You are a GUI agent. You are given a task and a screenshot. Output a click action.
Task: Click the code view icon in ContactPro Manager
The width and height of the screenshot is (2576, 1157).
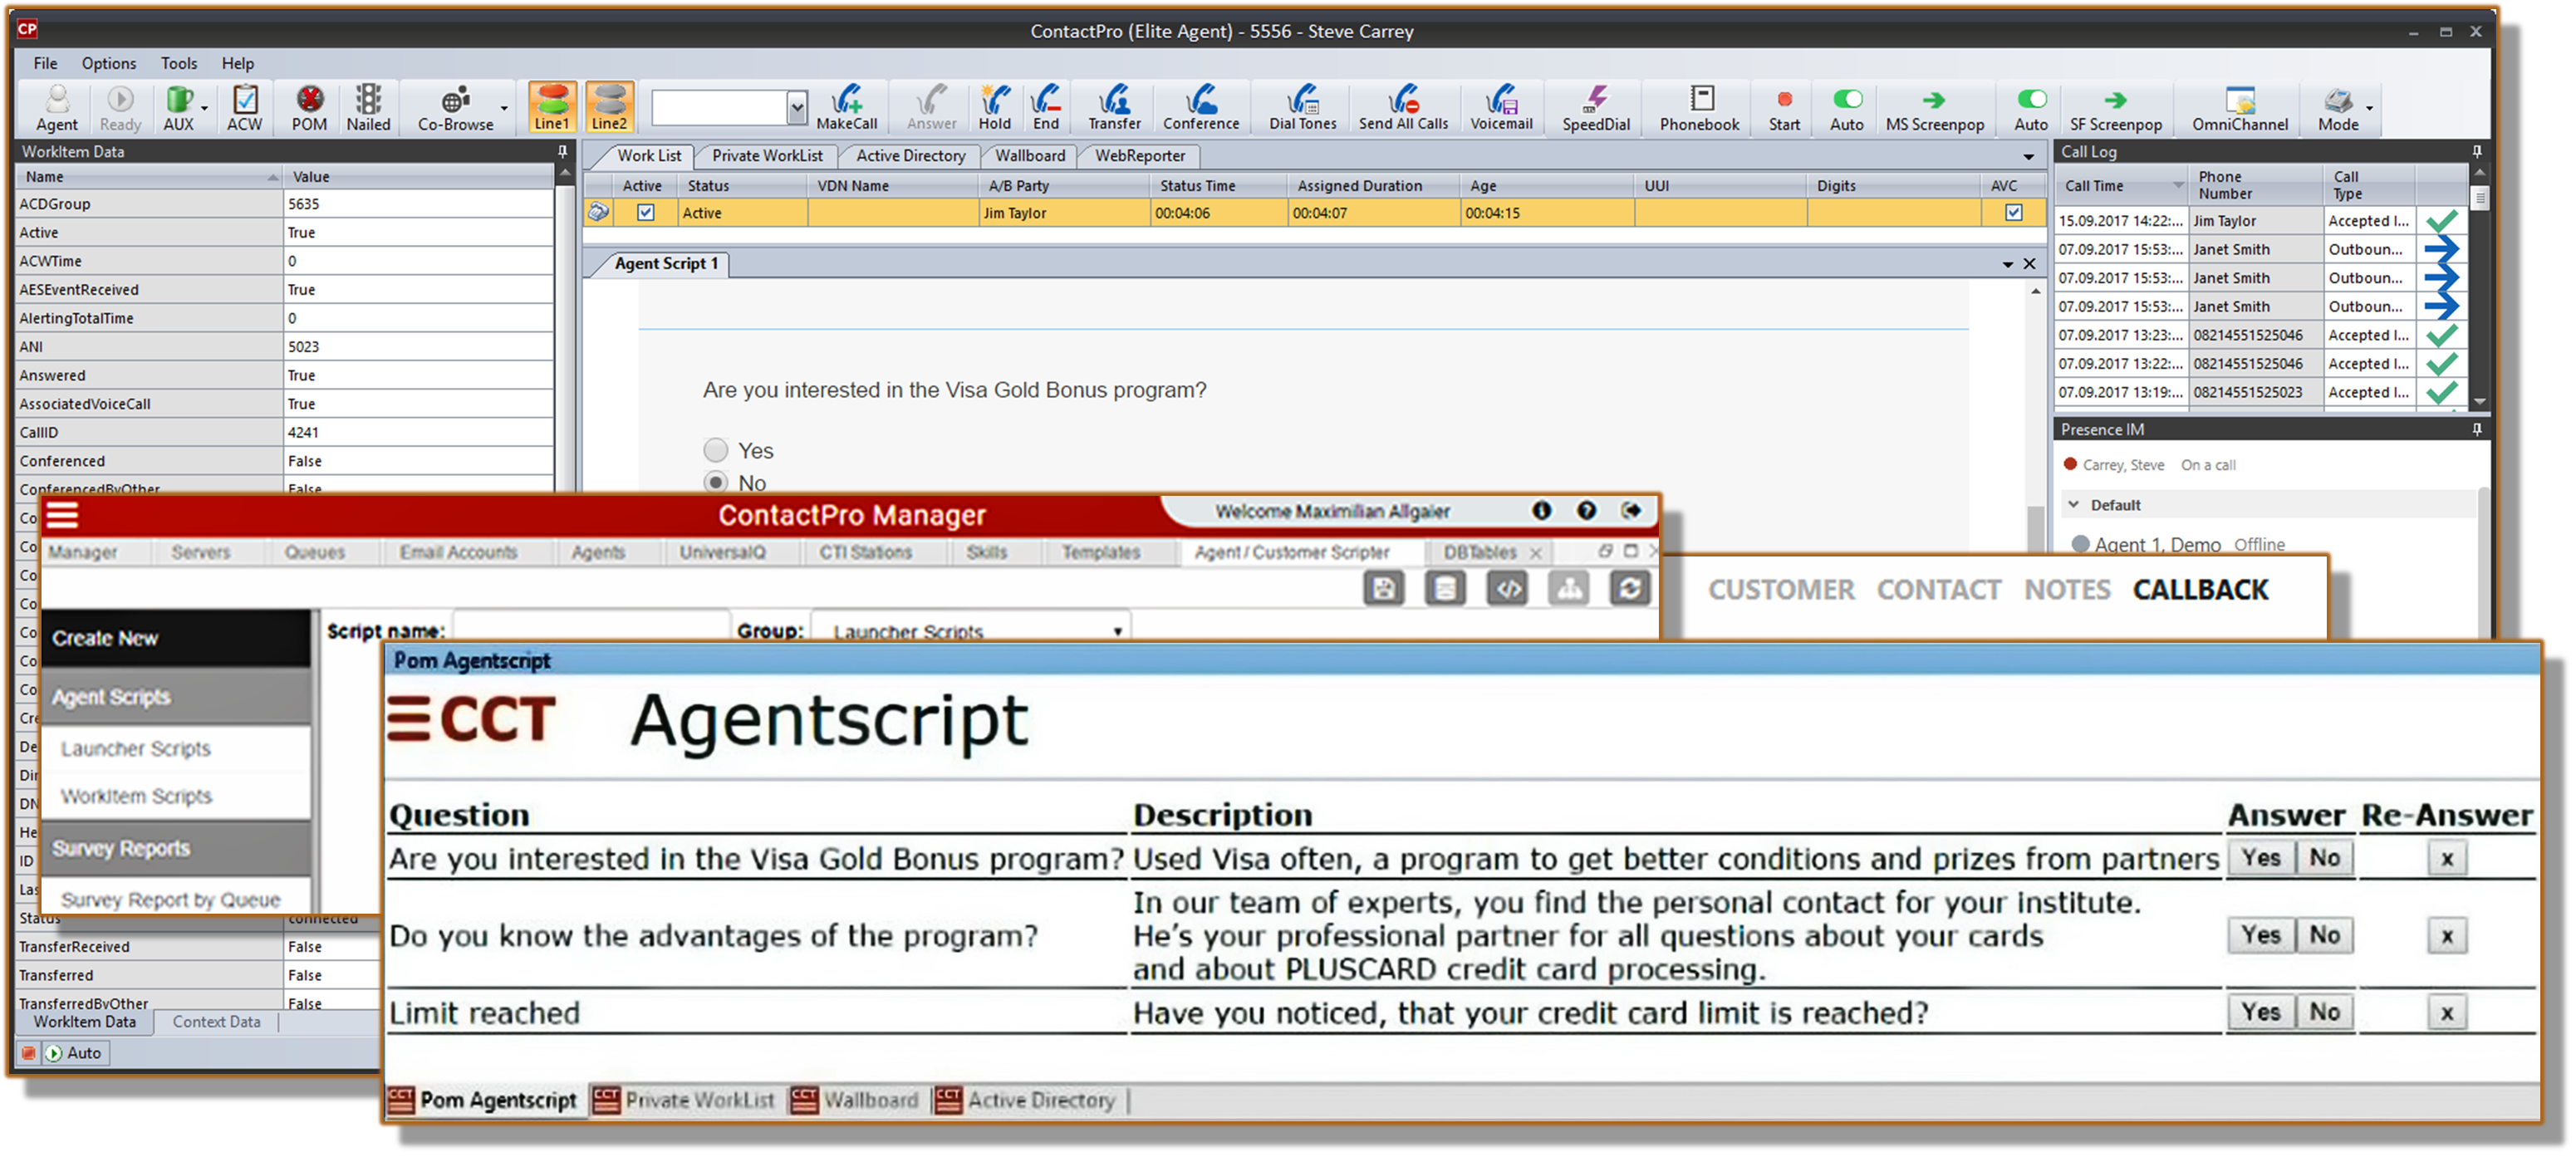tap(1507, 589)
